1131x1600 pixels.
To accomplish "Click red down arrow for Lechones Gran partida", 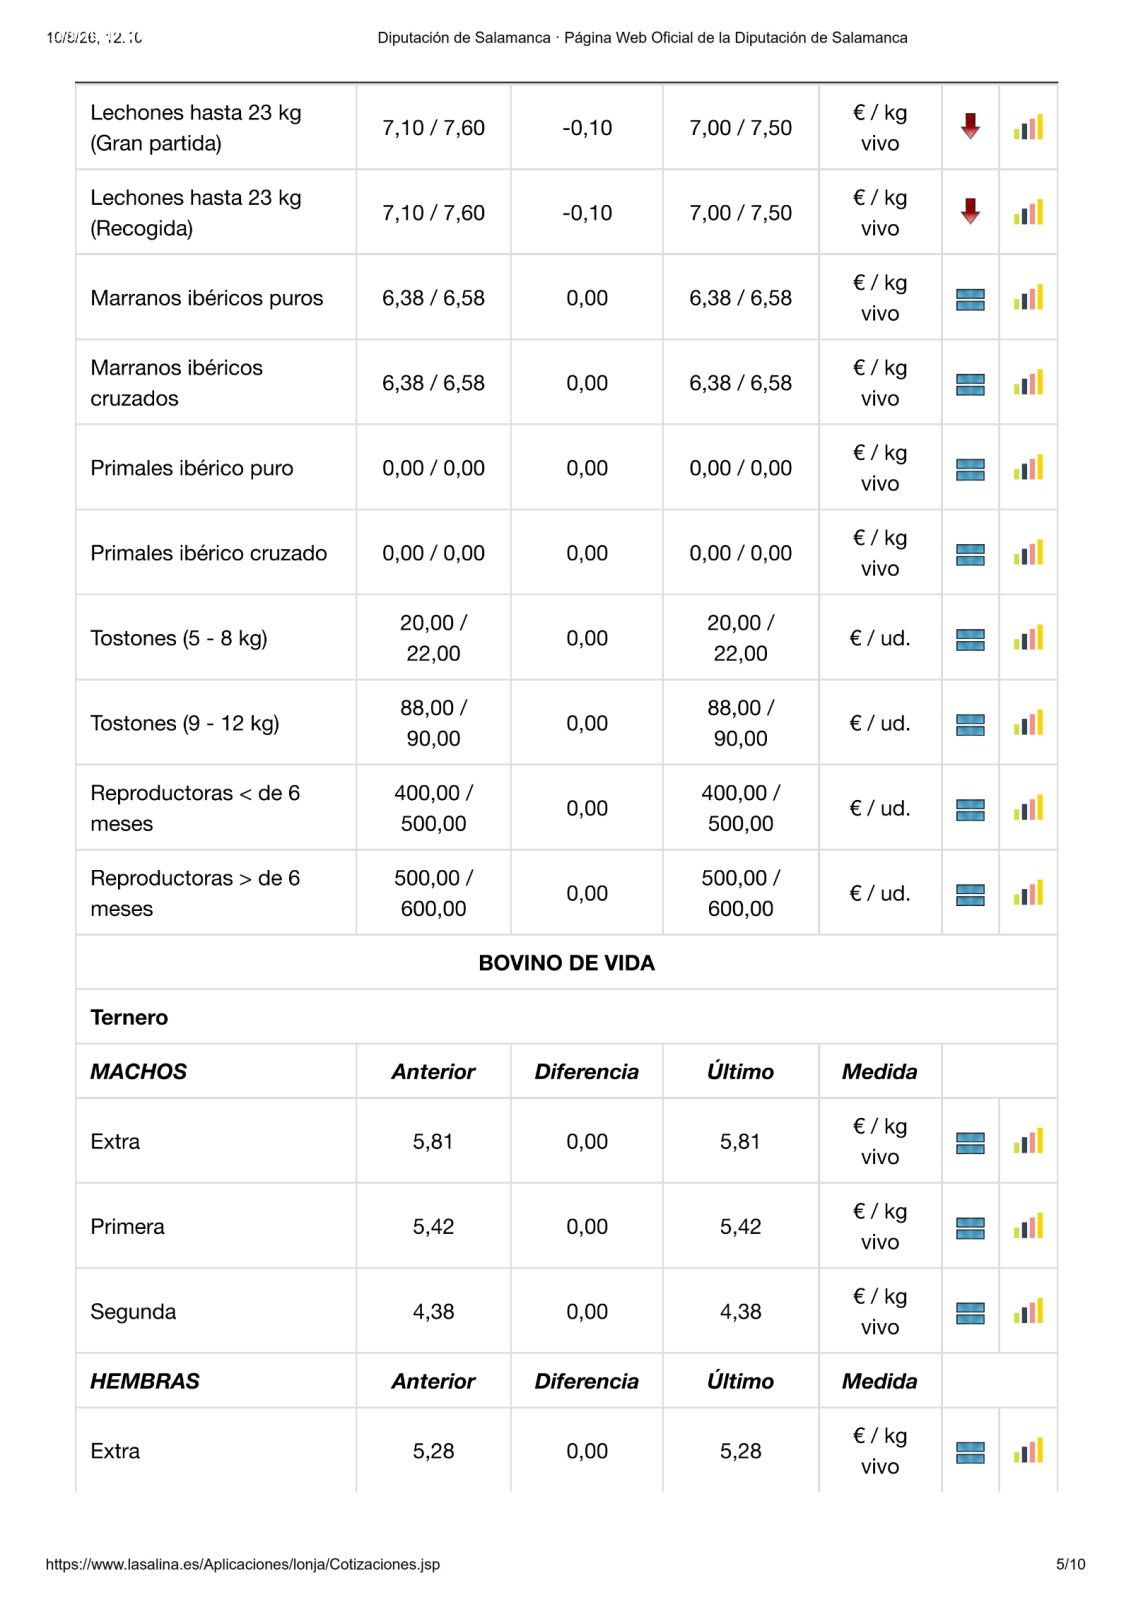I will coord(970,127).
